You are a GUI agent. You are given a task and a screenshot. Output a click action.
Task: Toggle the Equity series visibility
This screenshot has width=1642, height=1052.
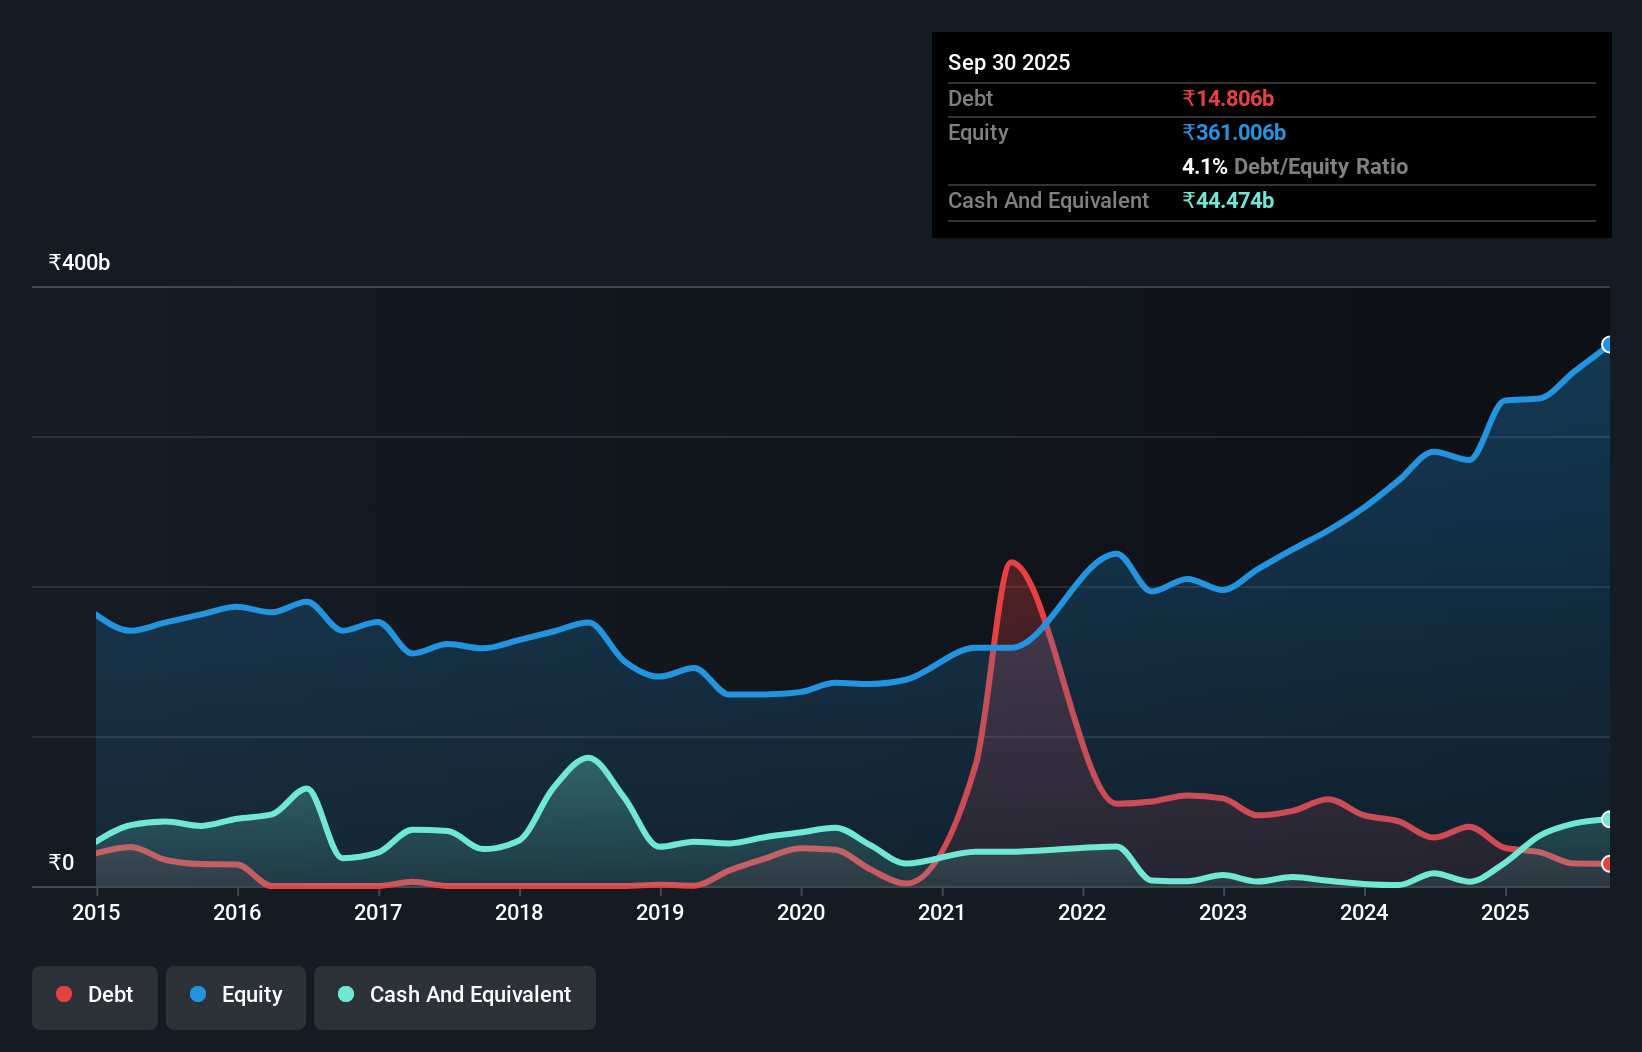(x=235, y=995)
